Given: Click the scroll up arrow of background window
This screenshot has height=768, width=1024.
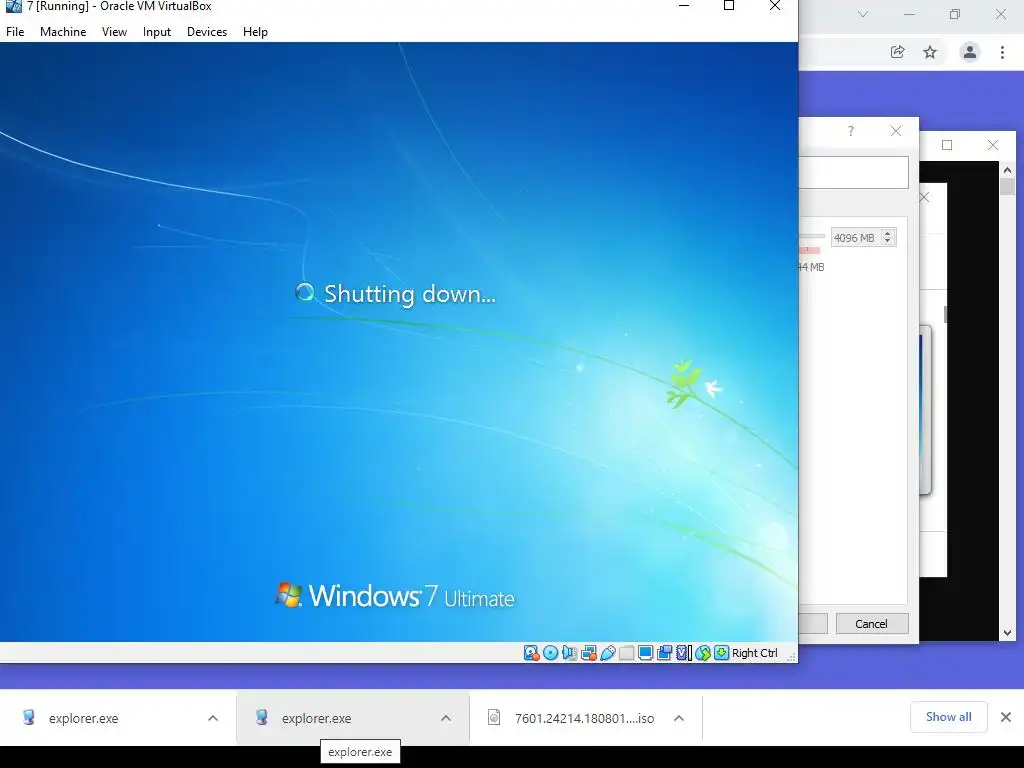Looking at the screenshot, I should pyautogui.click(x=1007, y=170).
